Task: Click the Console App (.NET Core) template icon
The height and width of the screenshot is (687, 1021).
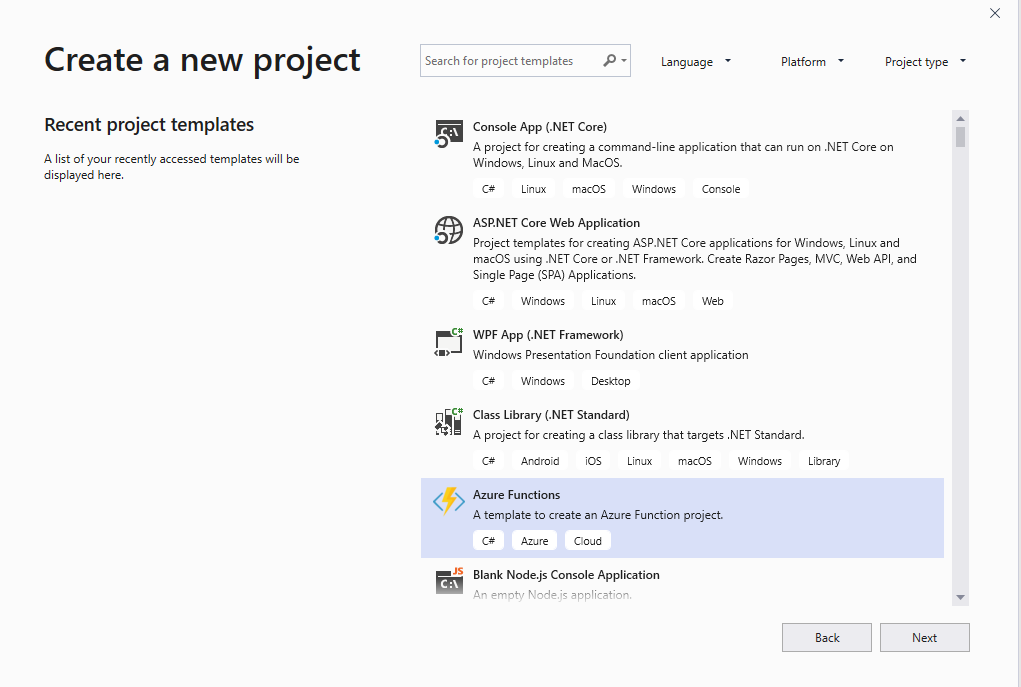Action: [x=448, y=133]
